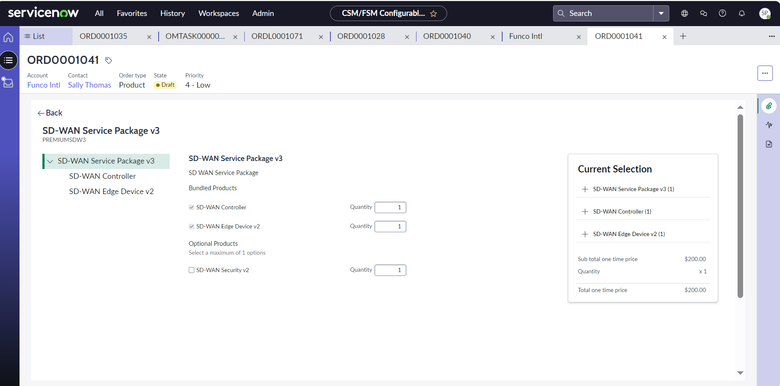Click the scrollbar down arrow

click(740, 373)
